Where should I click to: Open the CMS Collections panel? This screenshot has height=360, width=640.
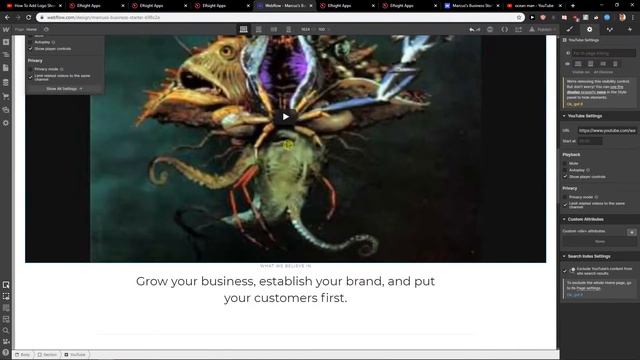(x=6, y=83)
